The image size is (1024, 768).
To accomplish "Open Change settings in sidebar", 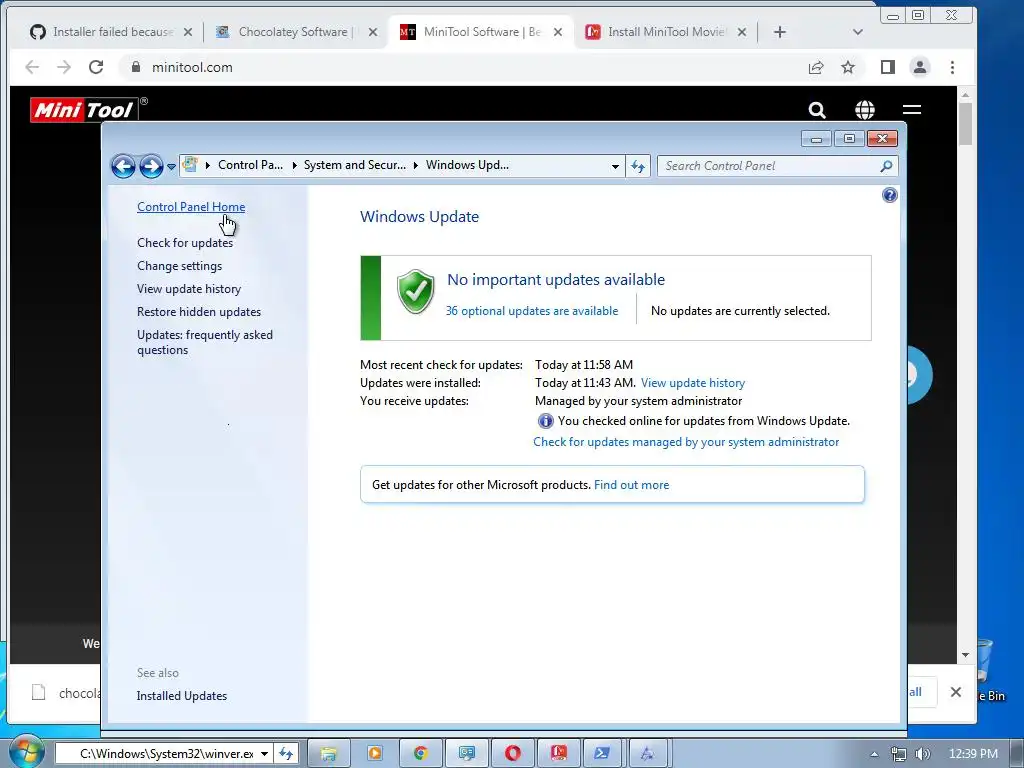I will (180, 266).
